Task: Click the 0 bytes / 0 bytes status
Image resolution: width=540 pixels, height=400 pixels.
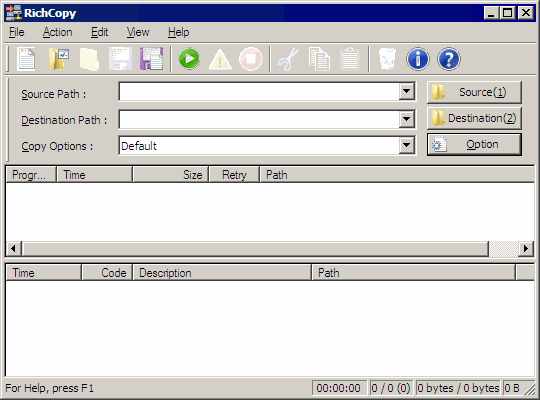Action: (458, 388)
